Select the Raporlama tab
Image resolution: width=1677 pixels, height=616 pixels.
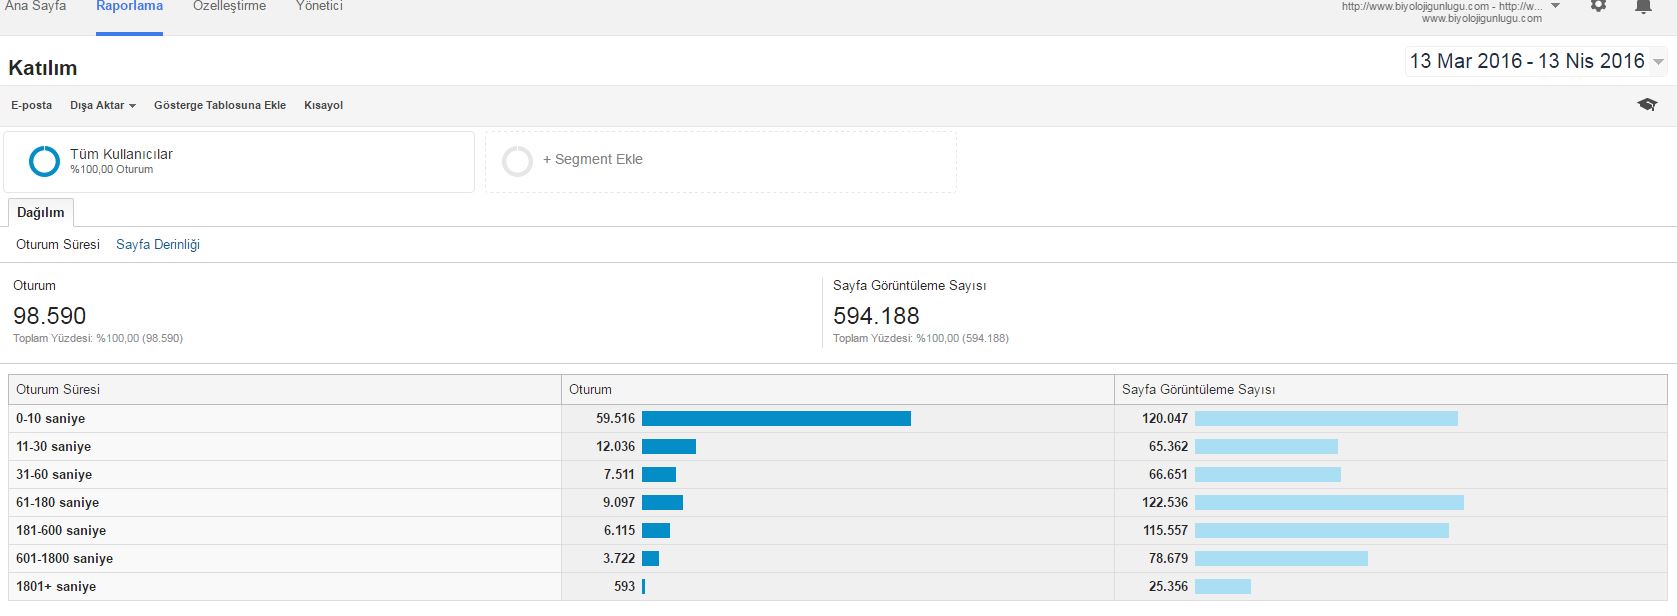[129, 6]
